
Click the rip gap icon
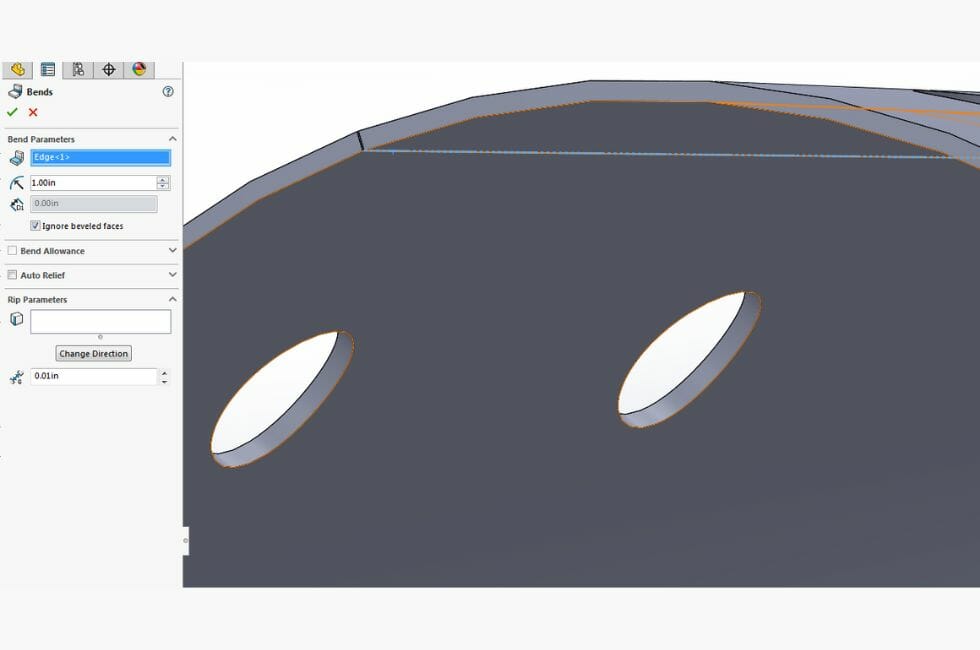(x=17, y=376)
